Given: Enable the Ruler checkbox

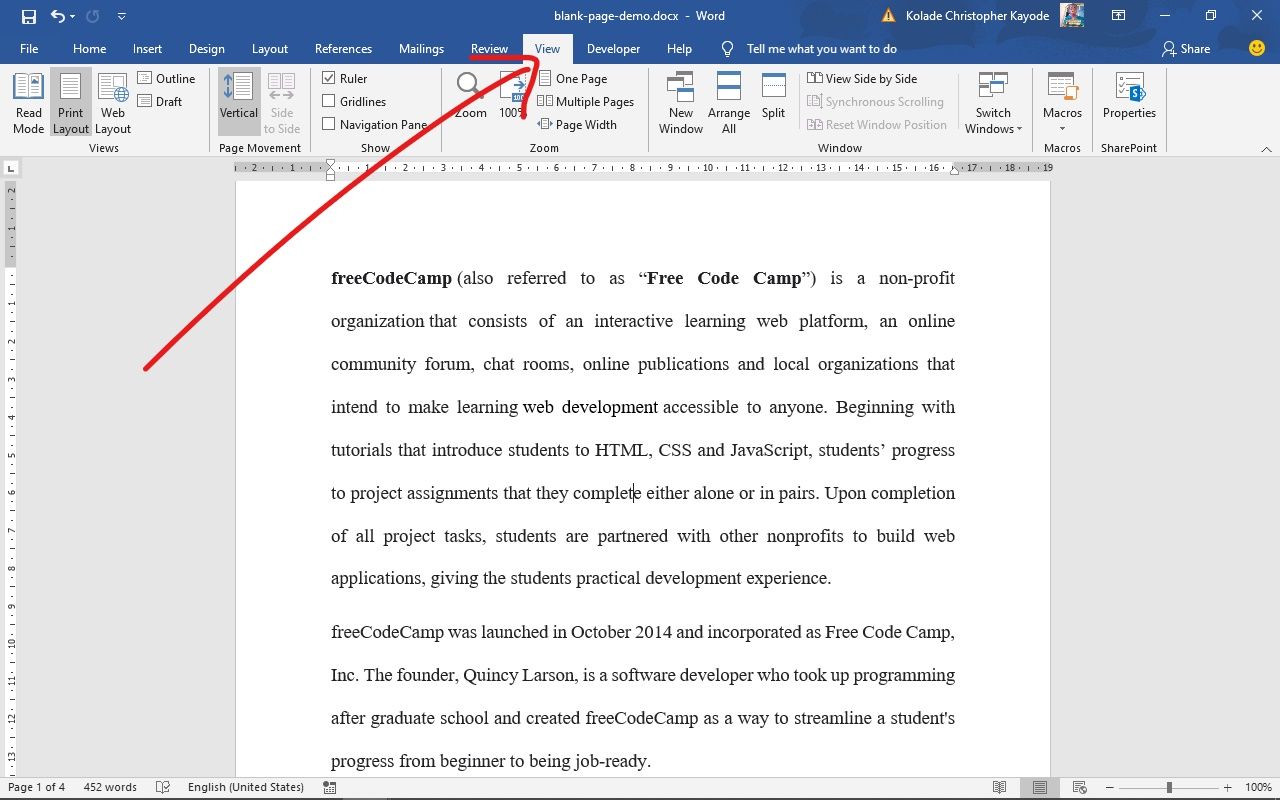Looking at the screenshot, I should tap(330, 78).
